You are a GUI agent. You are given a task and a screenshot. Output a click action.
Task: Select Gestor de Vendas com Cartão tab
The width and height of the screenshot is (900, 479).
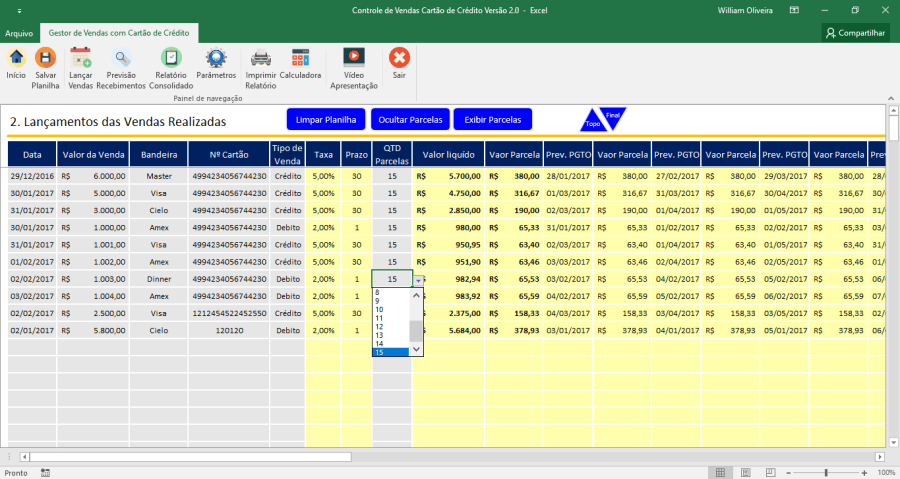point(119,33)
